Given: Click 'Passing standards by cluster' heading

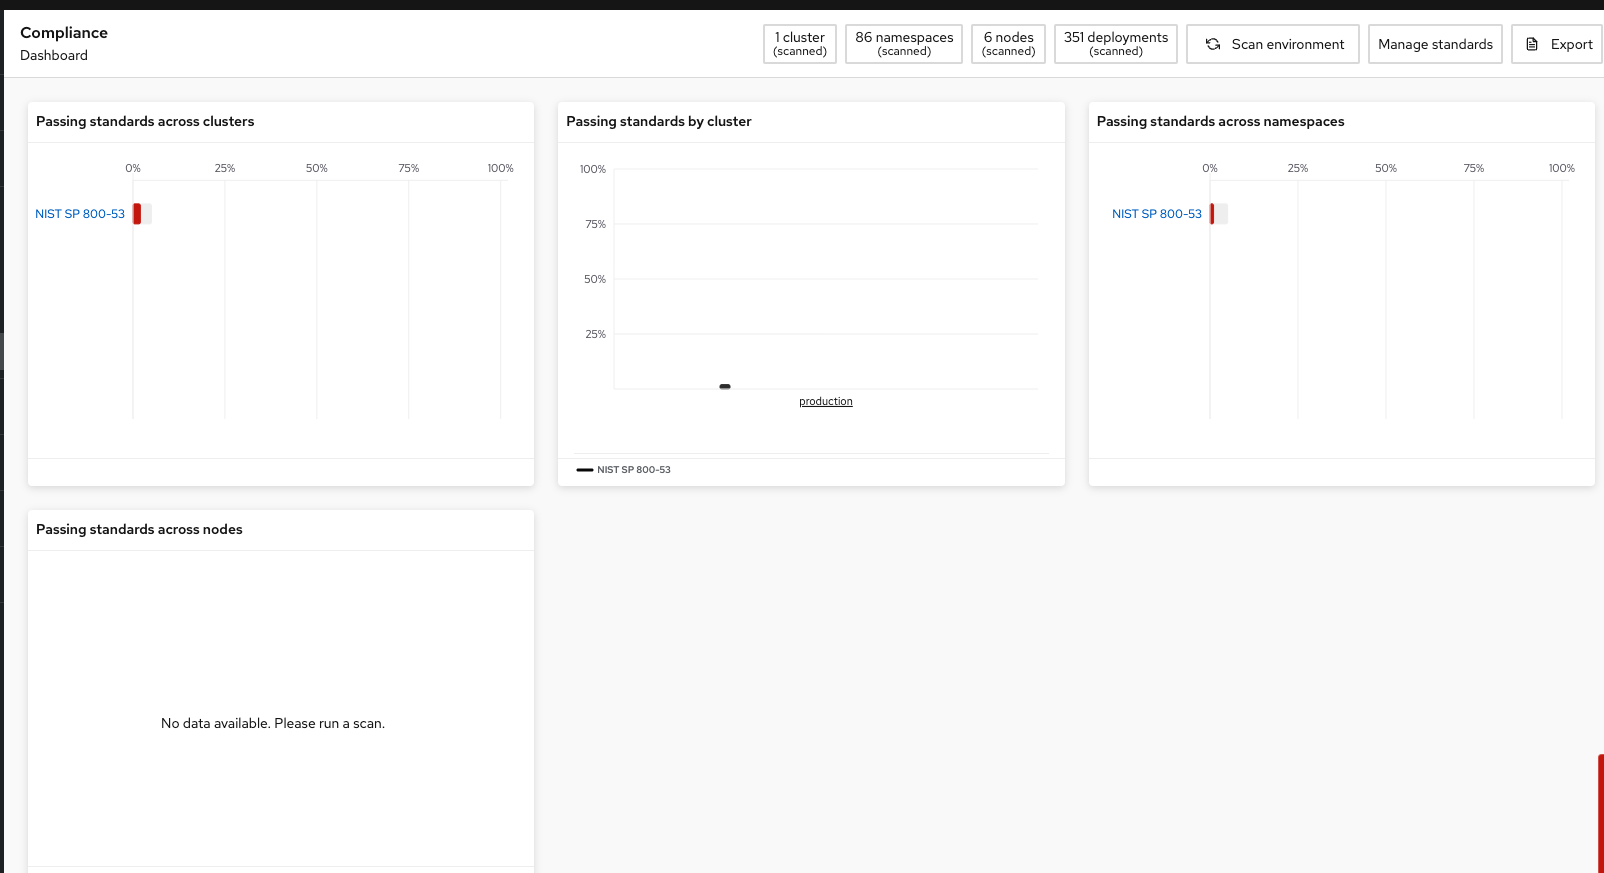Looking at the screenshot, I should pos(659,121).
